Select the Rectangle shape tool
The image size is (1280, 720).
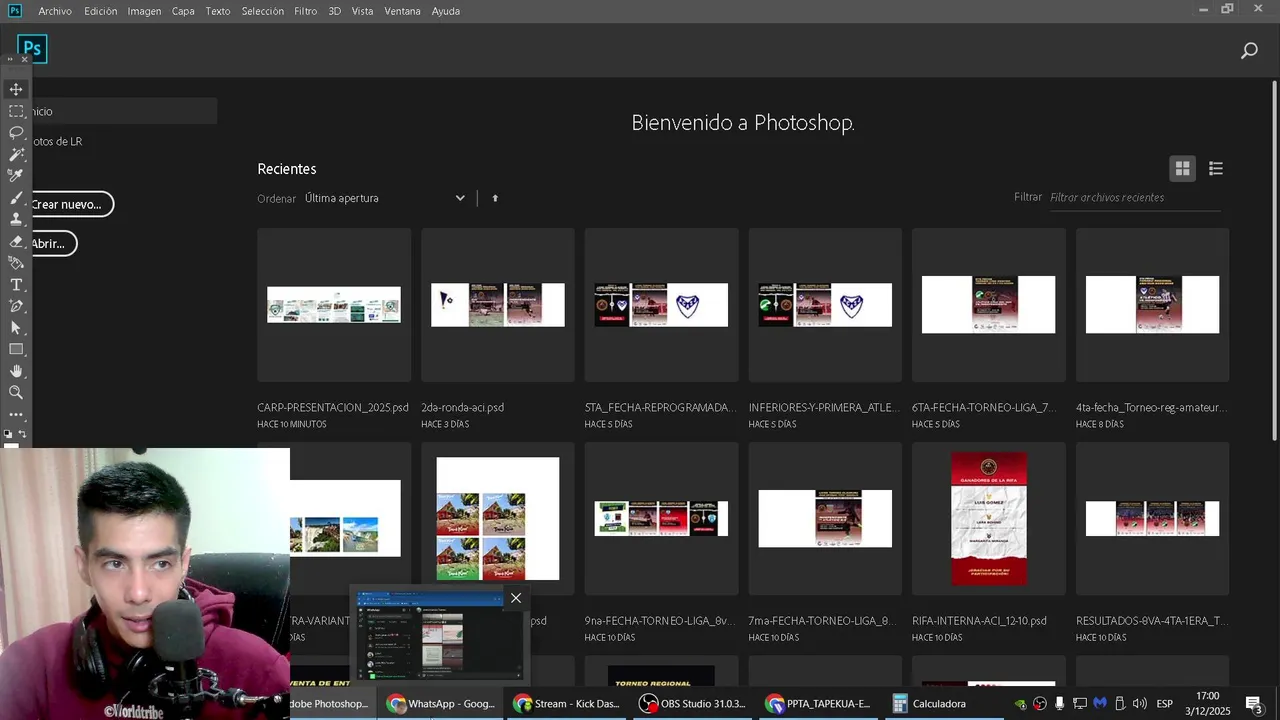pyautogui.click(x=16, y=349)
